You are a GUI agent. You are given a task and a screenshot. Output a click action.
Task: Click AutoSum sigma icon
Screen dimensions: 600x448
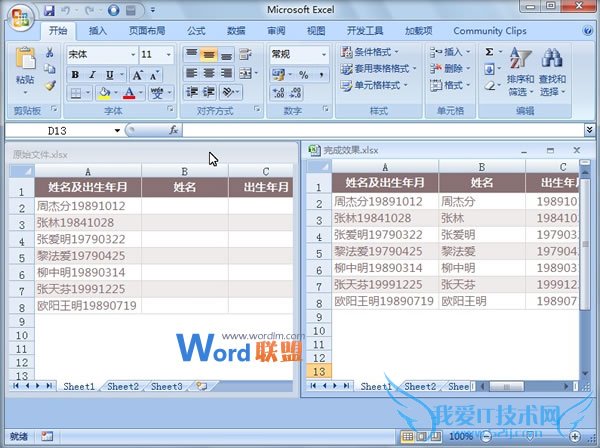click(x=489, y=52)
